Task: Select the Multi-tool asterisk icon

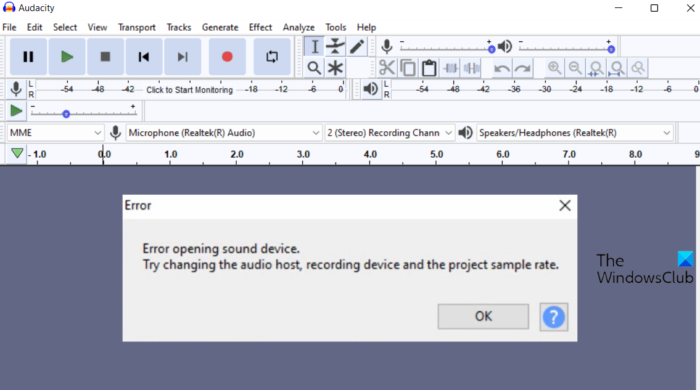Action: 335,68
